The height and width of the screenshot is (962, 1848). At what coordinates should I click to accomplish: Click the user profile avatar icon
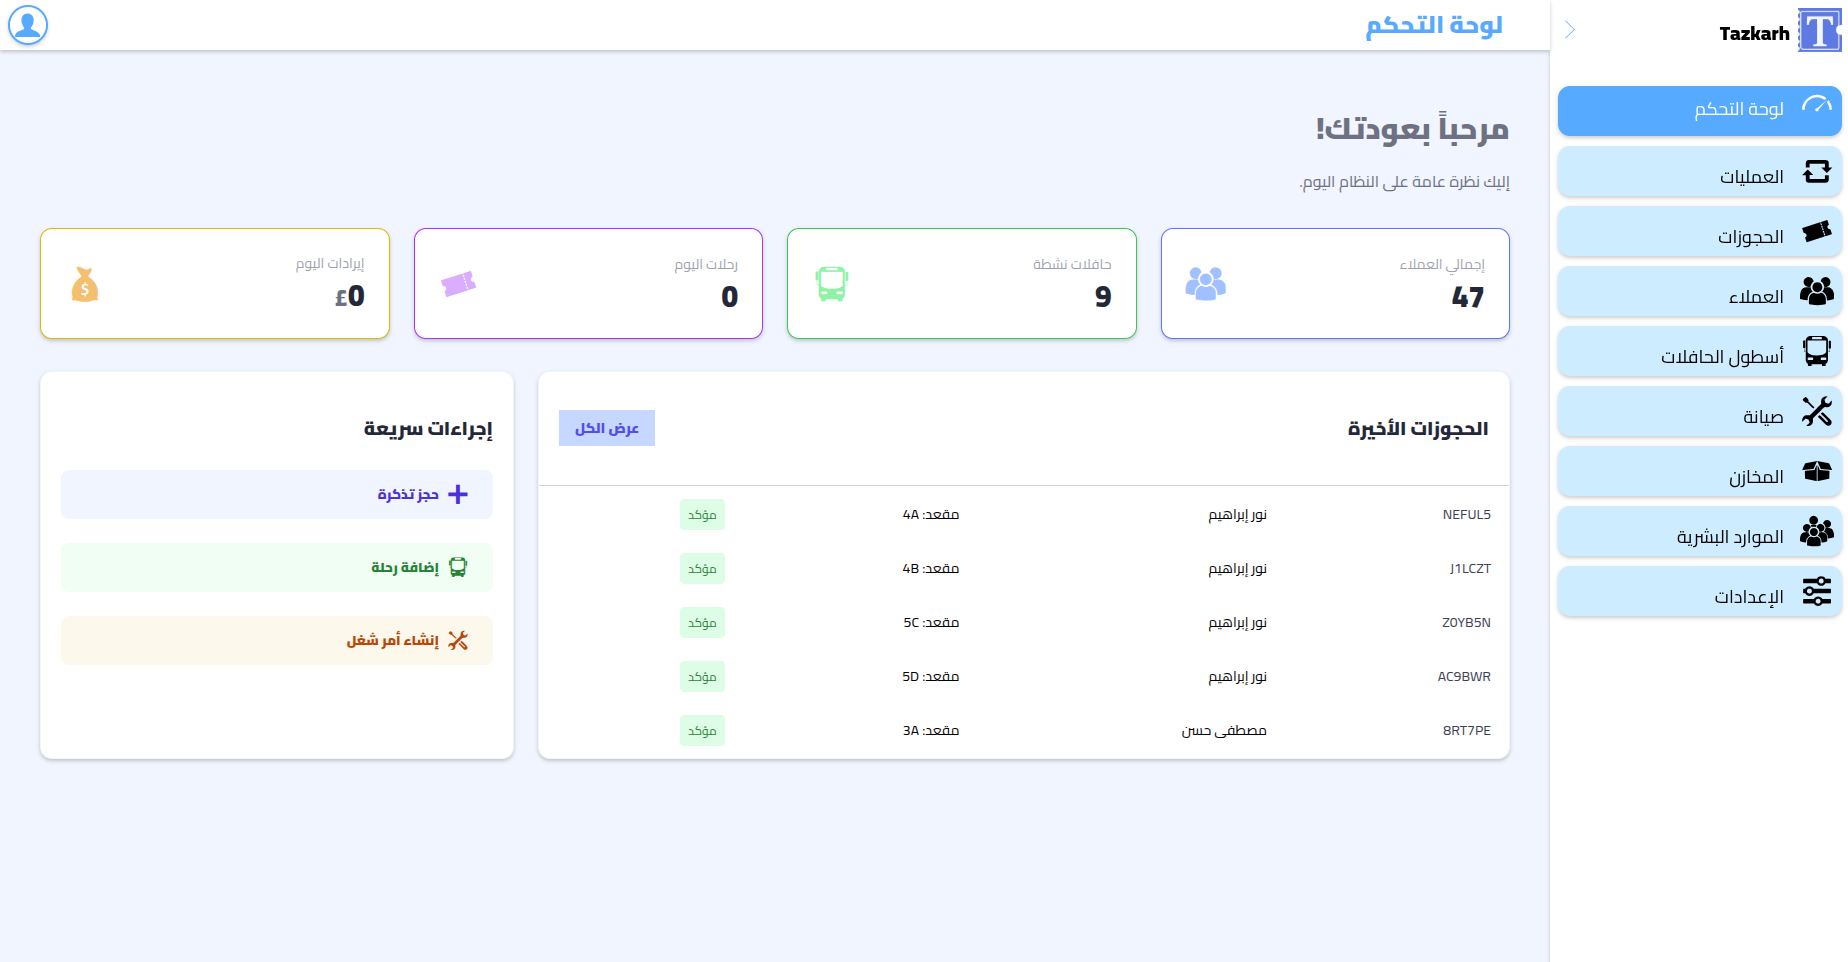point(28,25)
